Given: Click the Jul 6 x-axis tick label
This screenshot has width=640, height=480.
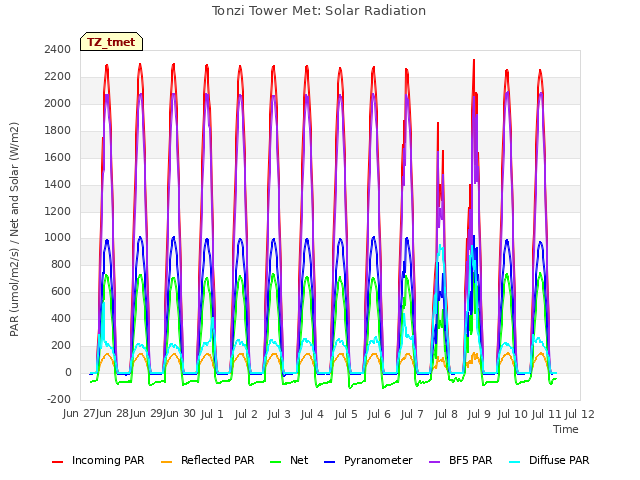Looking at the screenshot, I should pos(379,414).
